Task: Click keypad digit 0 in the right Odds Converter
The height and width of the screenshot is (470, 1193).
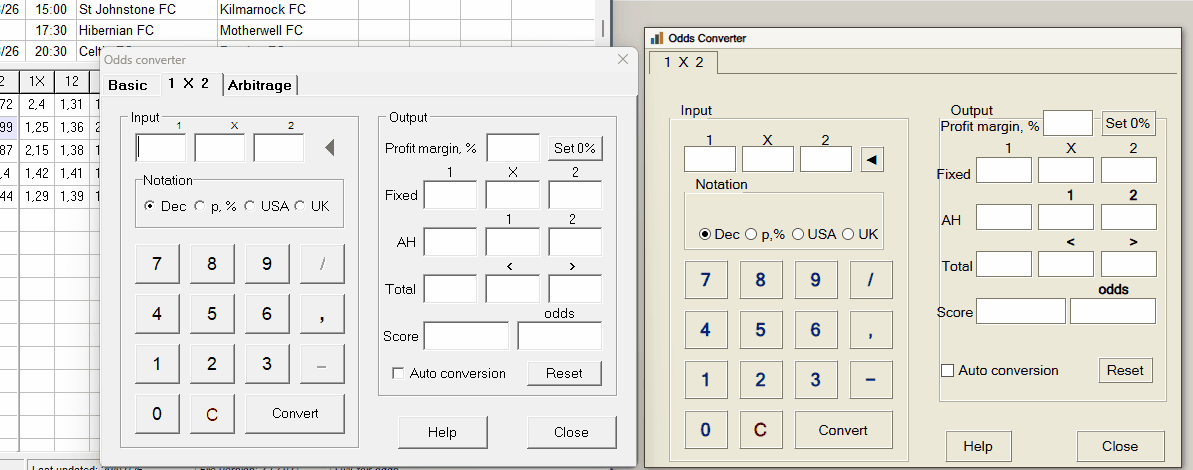Action: (x=705, y=430)
